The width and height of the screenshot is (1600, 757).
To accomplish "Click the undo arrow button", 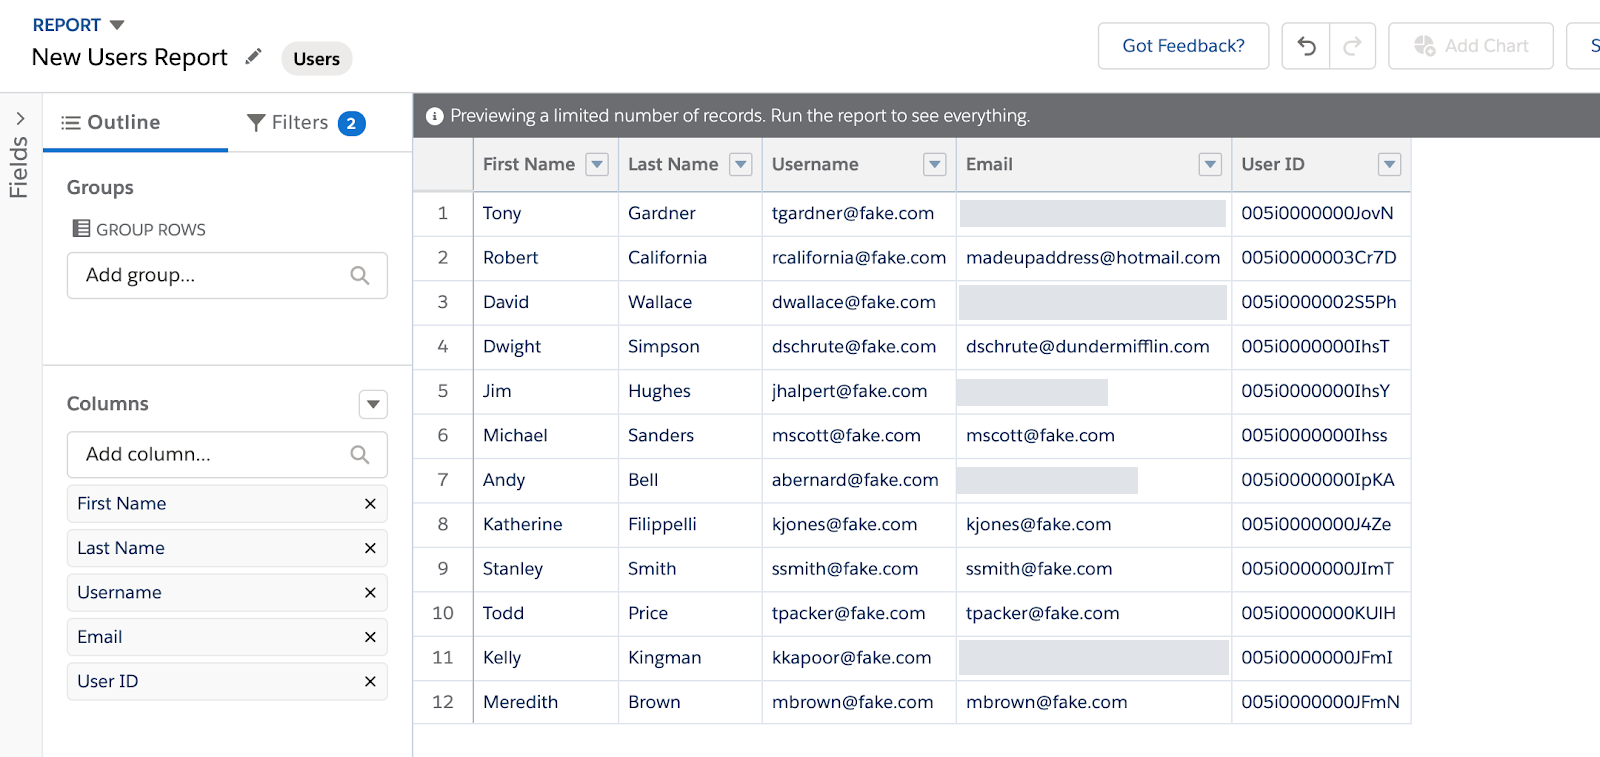I will tap(1306, 46).
